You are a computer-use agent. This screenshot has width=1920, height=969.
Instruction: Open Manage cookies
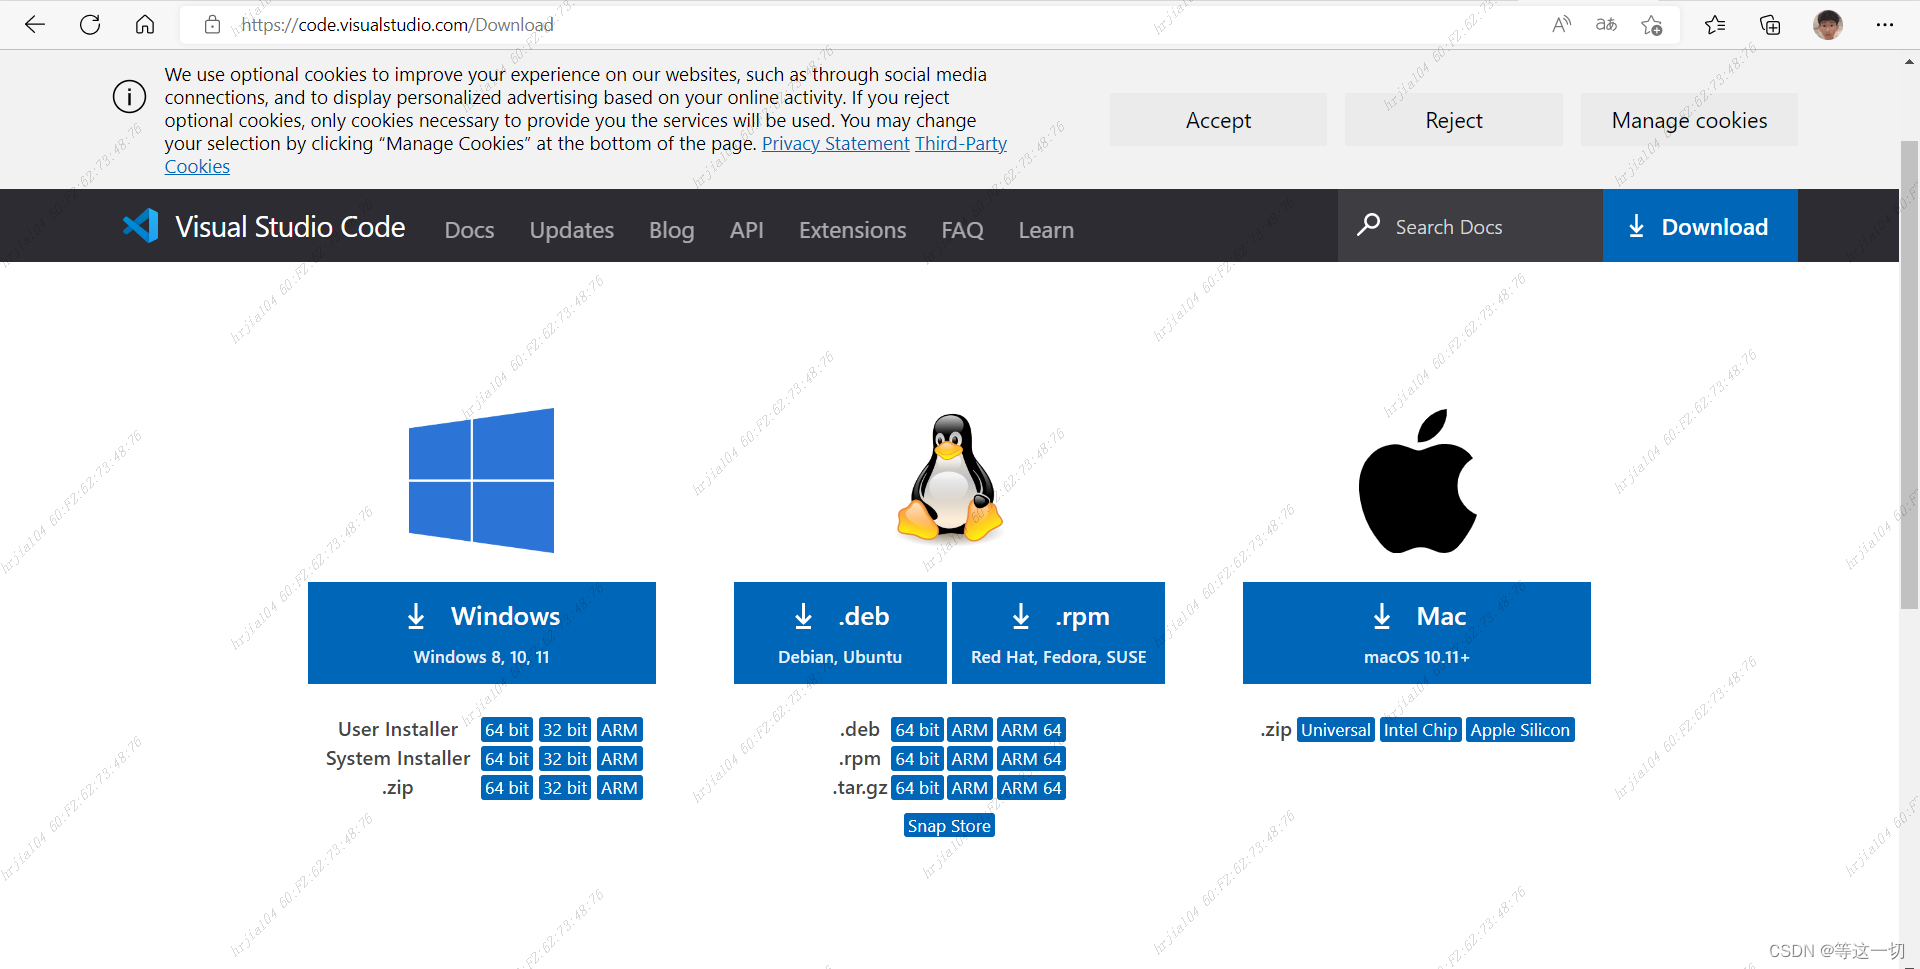pos(1689,120)
